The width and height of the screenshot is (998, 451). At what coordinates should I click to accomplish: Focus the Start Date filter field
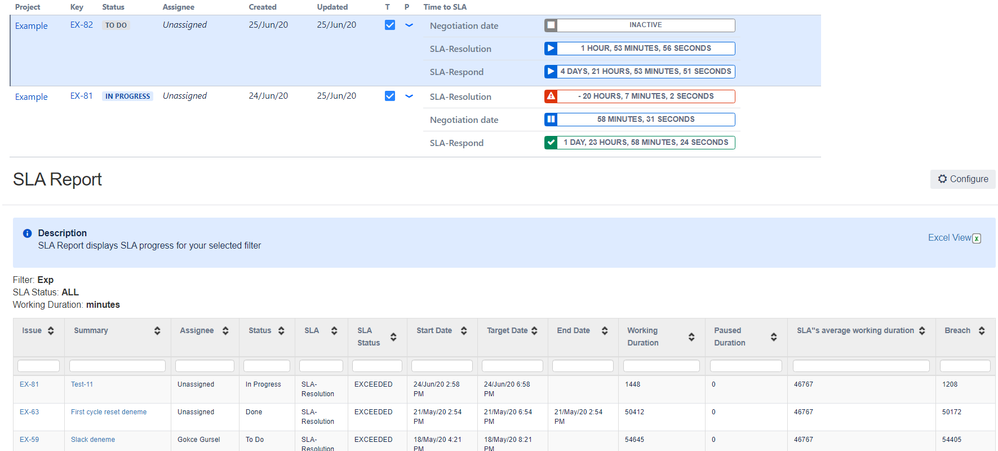click(442, 366)
